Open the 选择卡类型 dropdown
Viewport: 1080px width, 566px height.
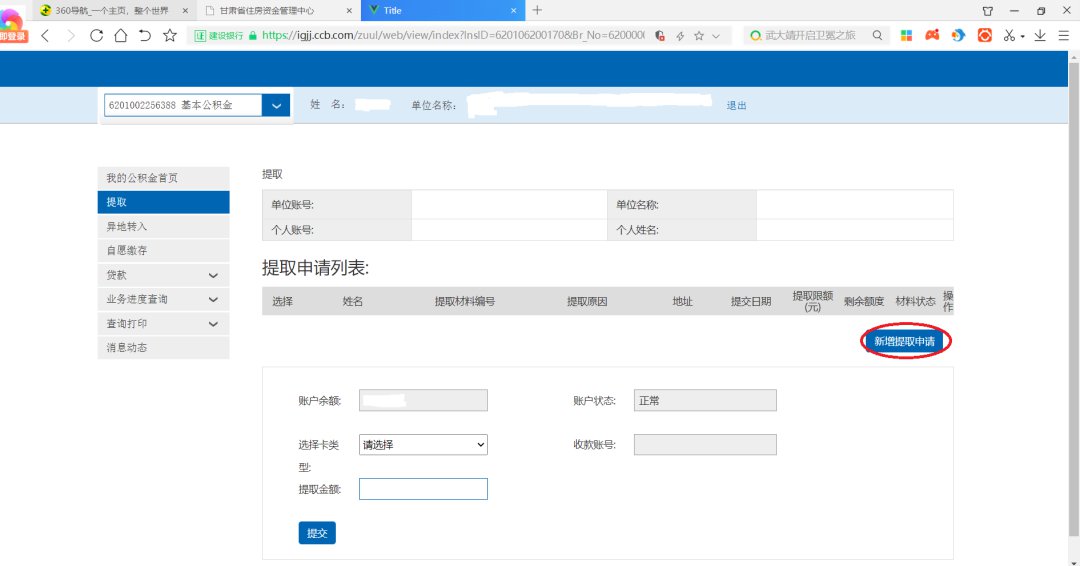click(423, 445)
